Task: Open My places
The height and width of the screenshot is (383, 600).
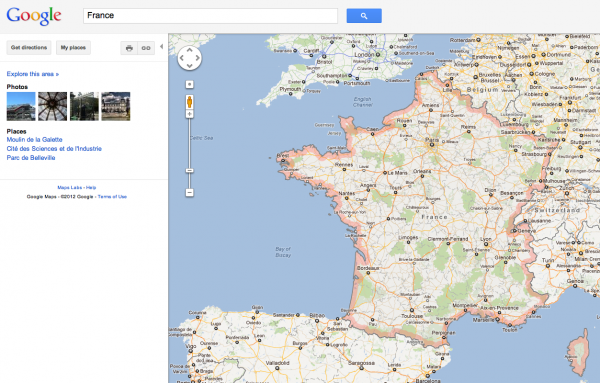Action: pos(73,47)
